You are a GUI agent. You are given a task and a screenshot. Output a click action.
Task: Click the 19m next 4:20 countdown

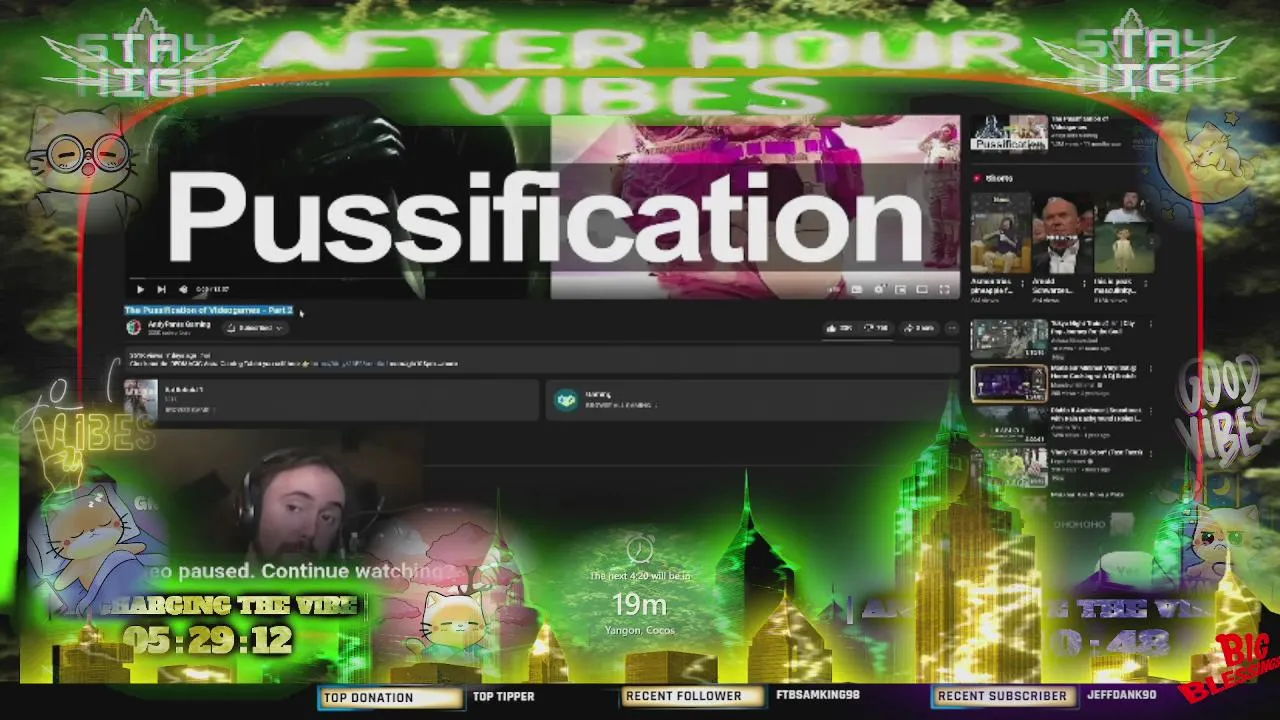[639, 604]
